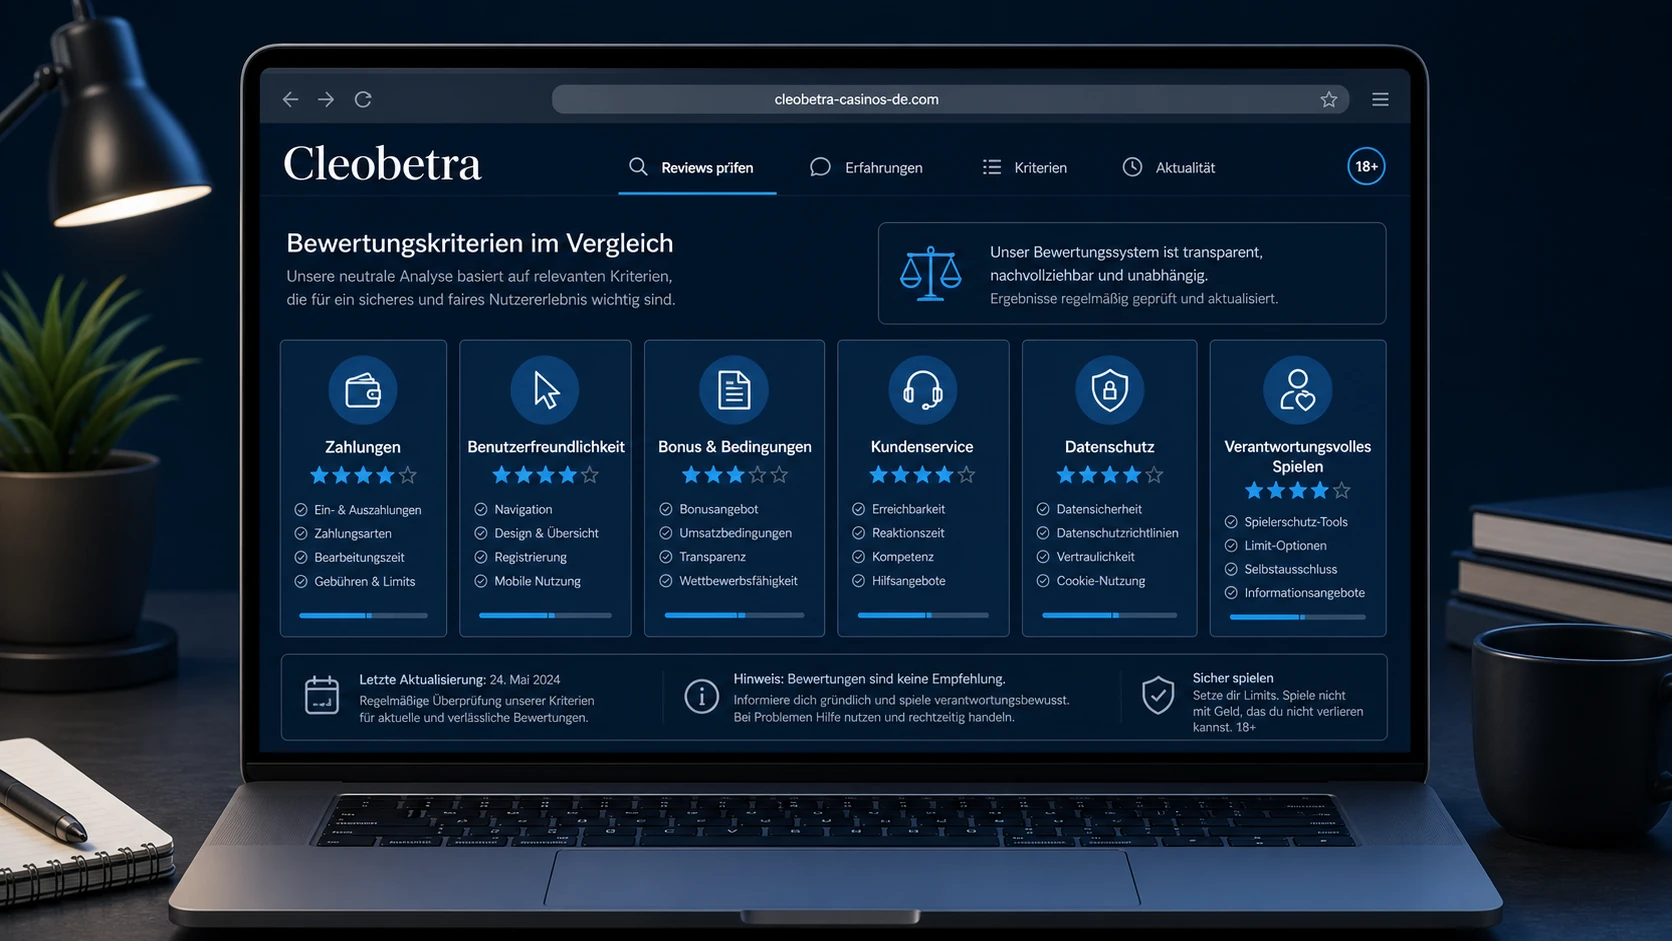Click the document icon above Bonus & Bedingungen
The width and height of the screenshot is (1672, 941).
coord(734,390)
